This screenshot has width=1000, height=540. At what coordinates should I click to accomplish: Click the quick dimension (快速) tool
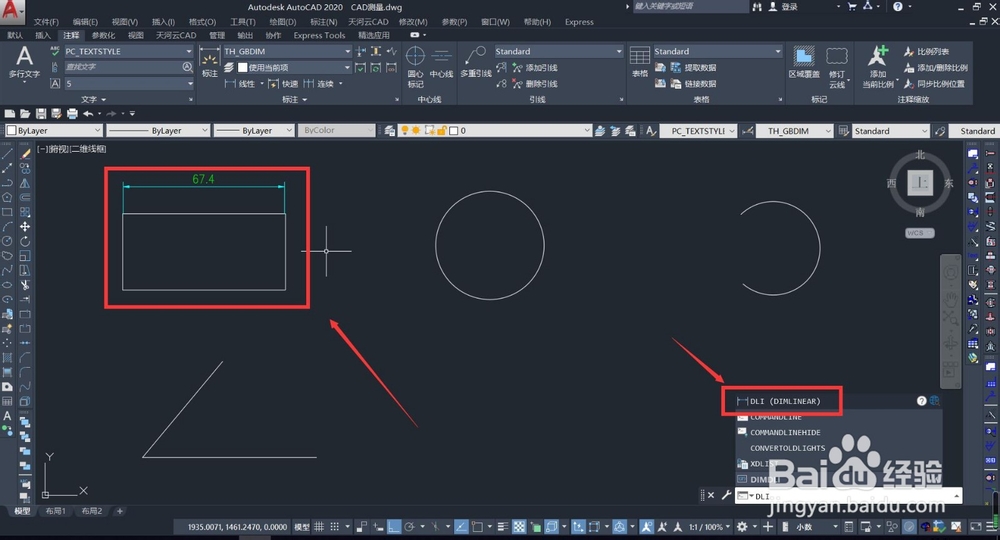[283, 84]
